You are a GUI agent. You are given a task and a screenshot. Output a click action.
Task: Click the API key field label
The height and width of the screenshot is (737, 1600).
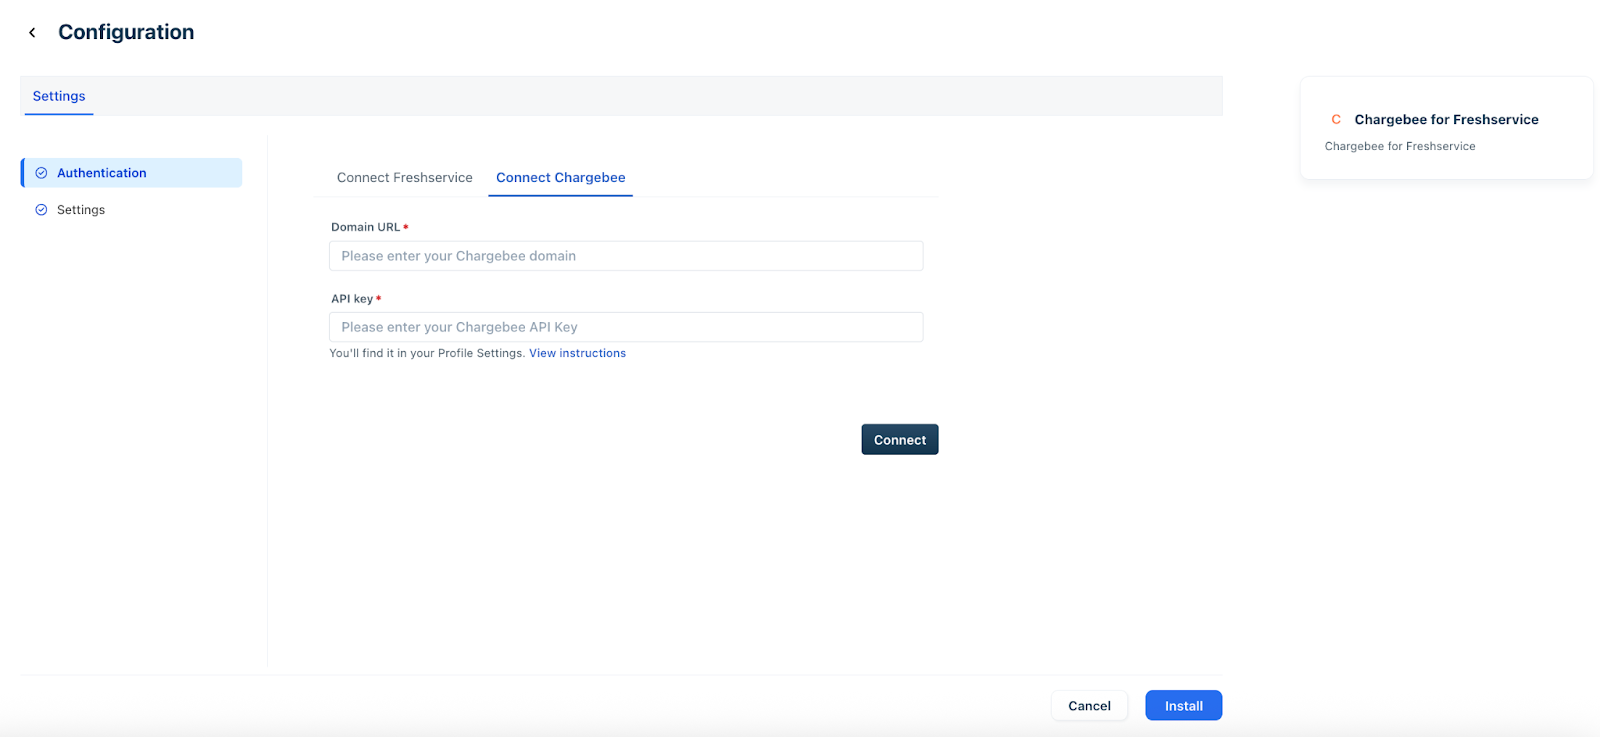[352, 299]
